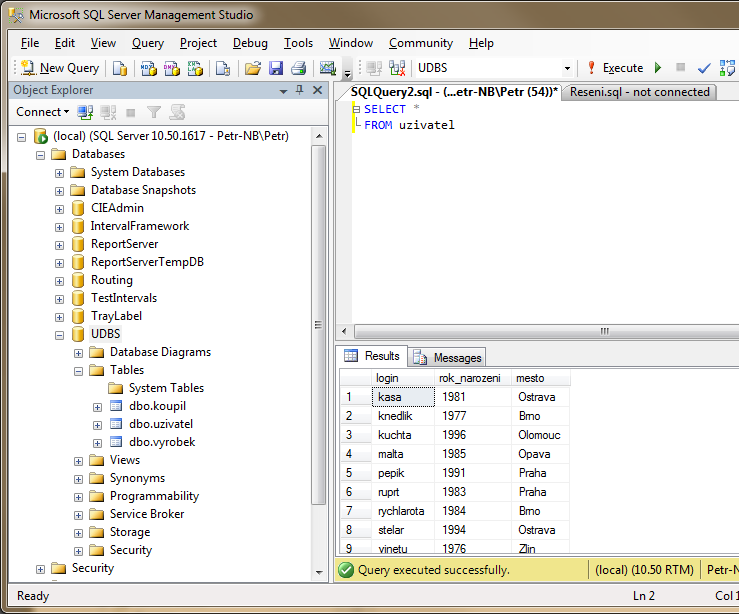Select the dbo.vyrobek table
Viewport: 739px width, 614px height.
pyautogui.click(x=162, y=442)
